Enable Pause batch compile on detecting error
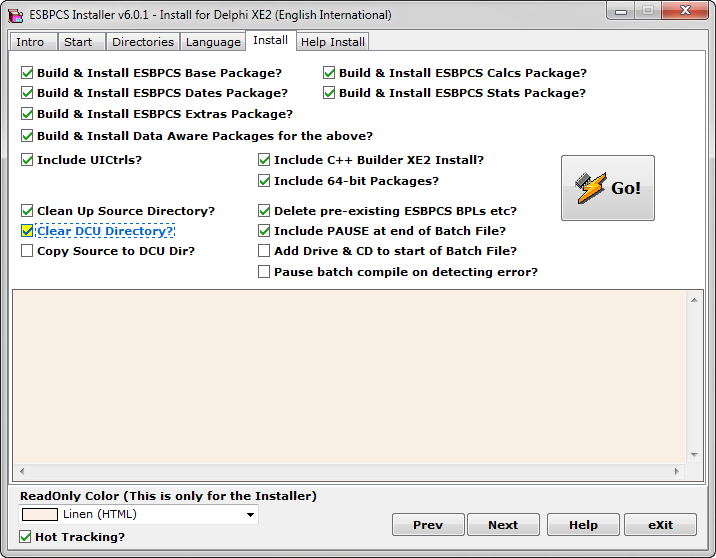 point(264,272)
